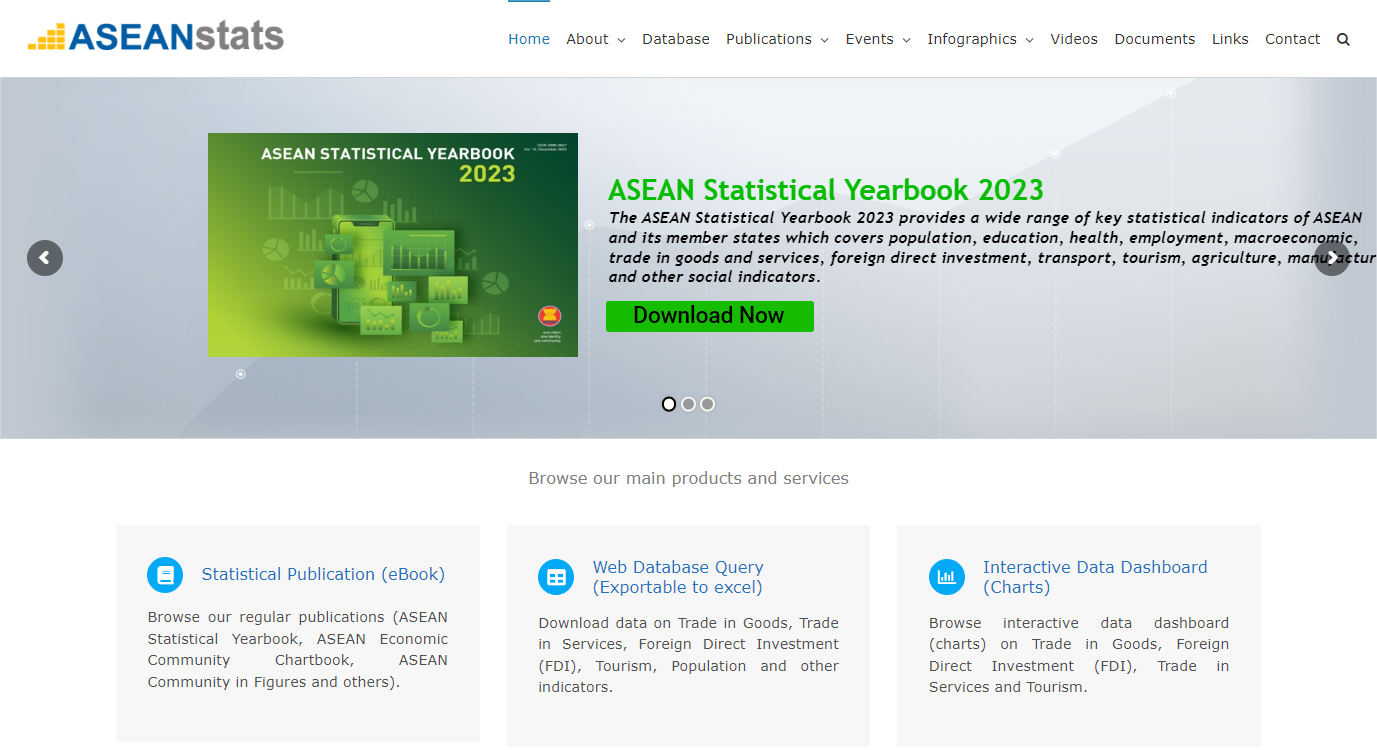Select the third carousel slide dot
Viewport: 1377px width, 750px height.
[707, 404]
